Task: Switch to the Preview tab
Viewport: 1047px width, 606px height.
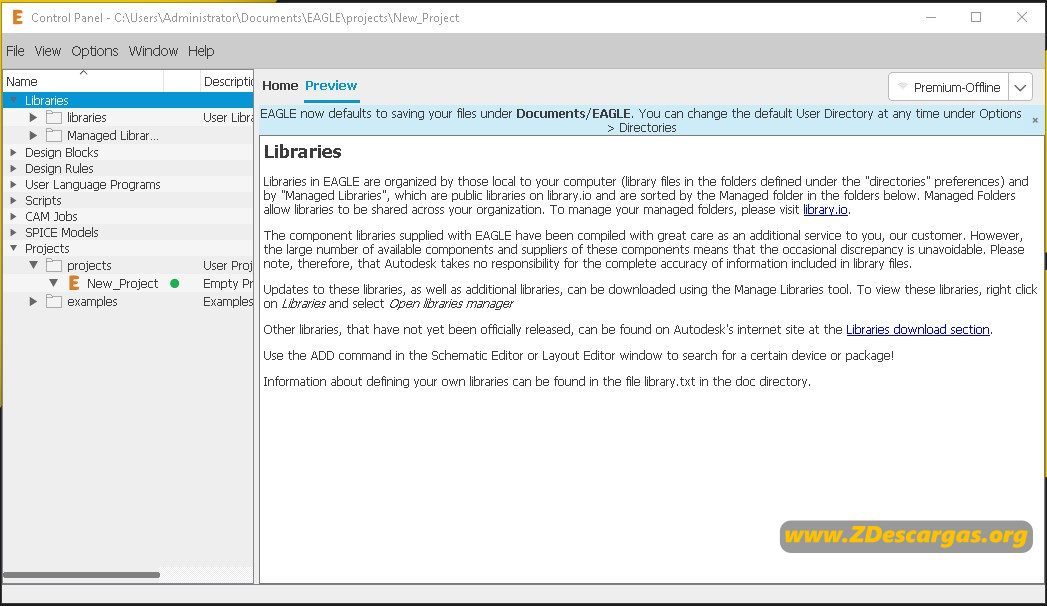Action: point(331,85)
